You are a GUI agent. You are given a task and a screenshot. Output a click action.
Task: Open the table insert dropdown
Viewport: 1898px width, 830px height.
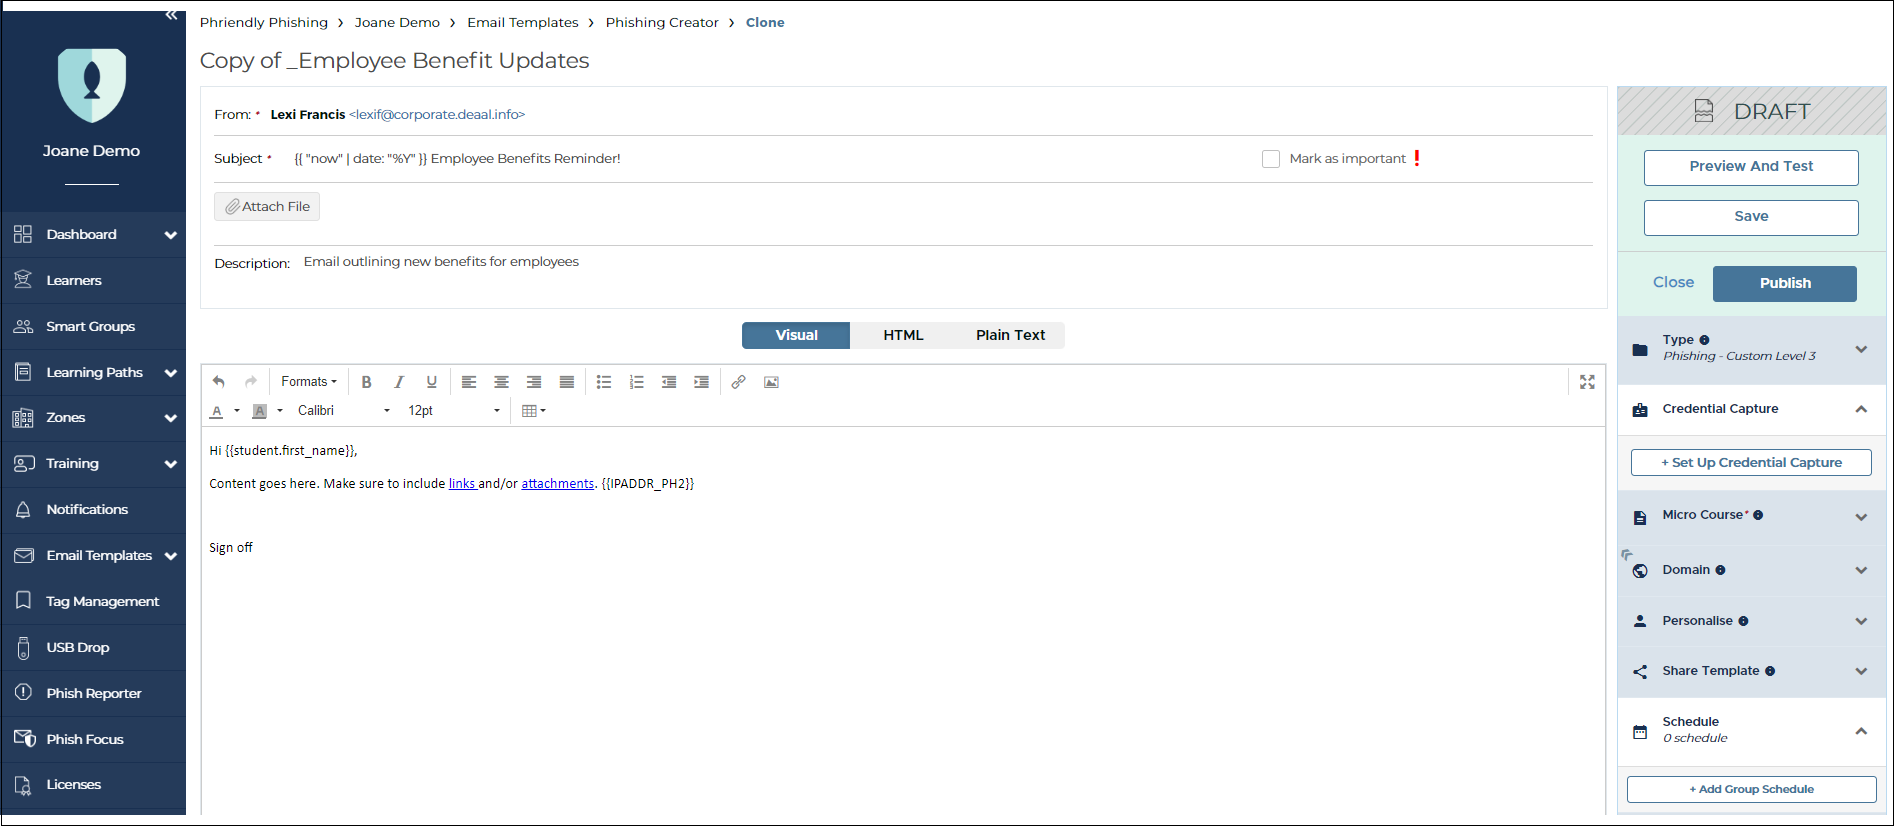pos(535,411)
